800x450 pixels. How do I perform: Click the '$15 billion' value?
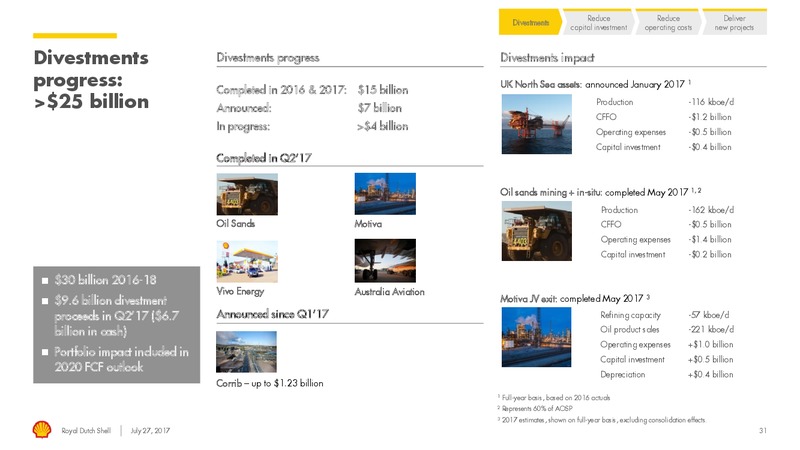[x=383, y=90]
